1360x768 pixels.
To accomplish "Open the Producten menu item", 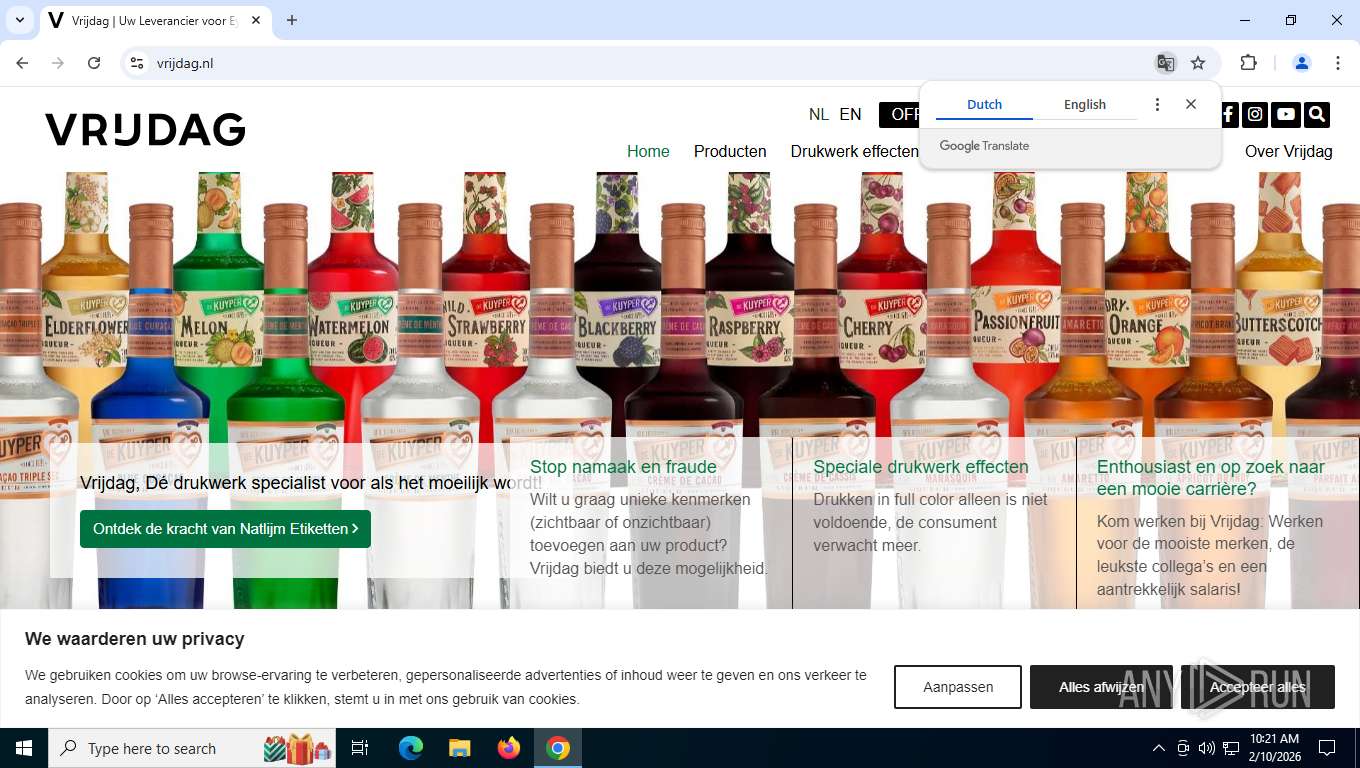I will [x=730, y=151].
